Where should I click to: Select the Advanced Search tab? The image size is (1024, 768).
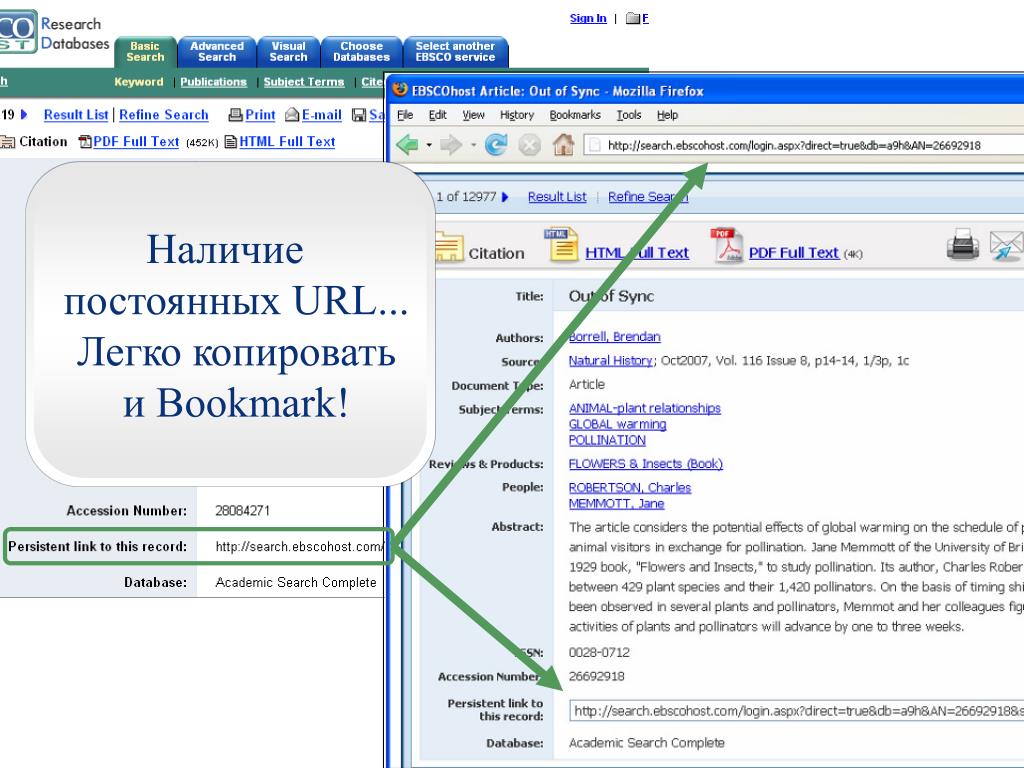point(217,52)
